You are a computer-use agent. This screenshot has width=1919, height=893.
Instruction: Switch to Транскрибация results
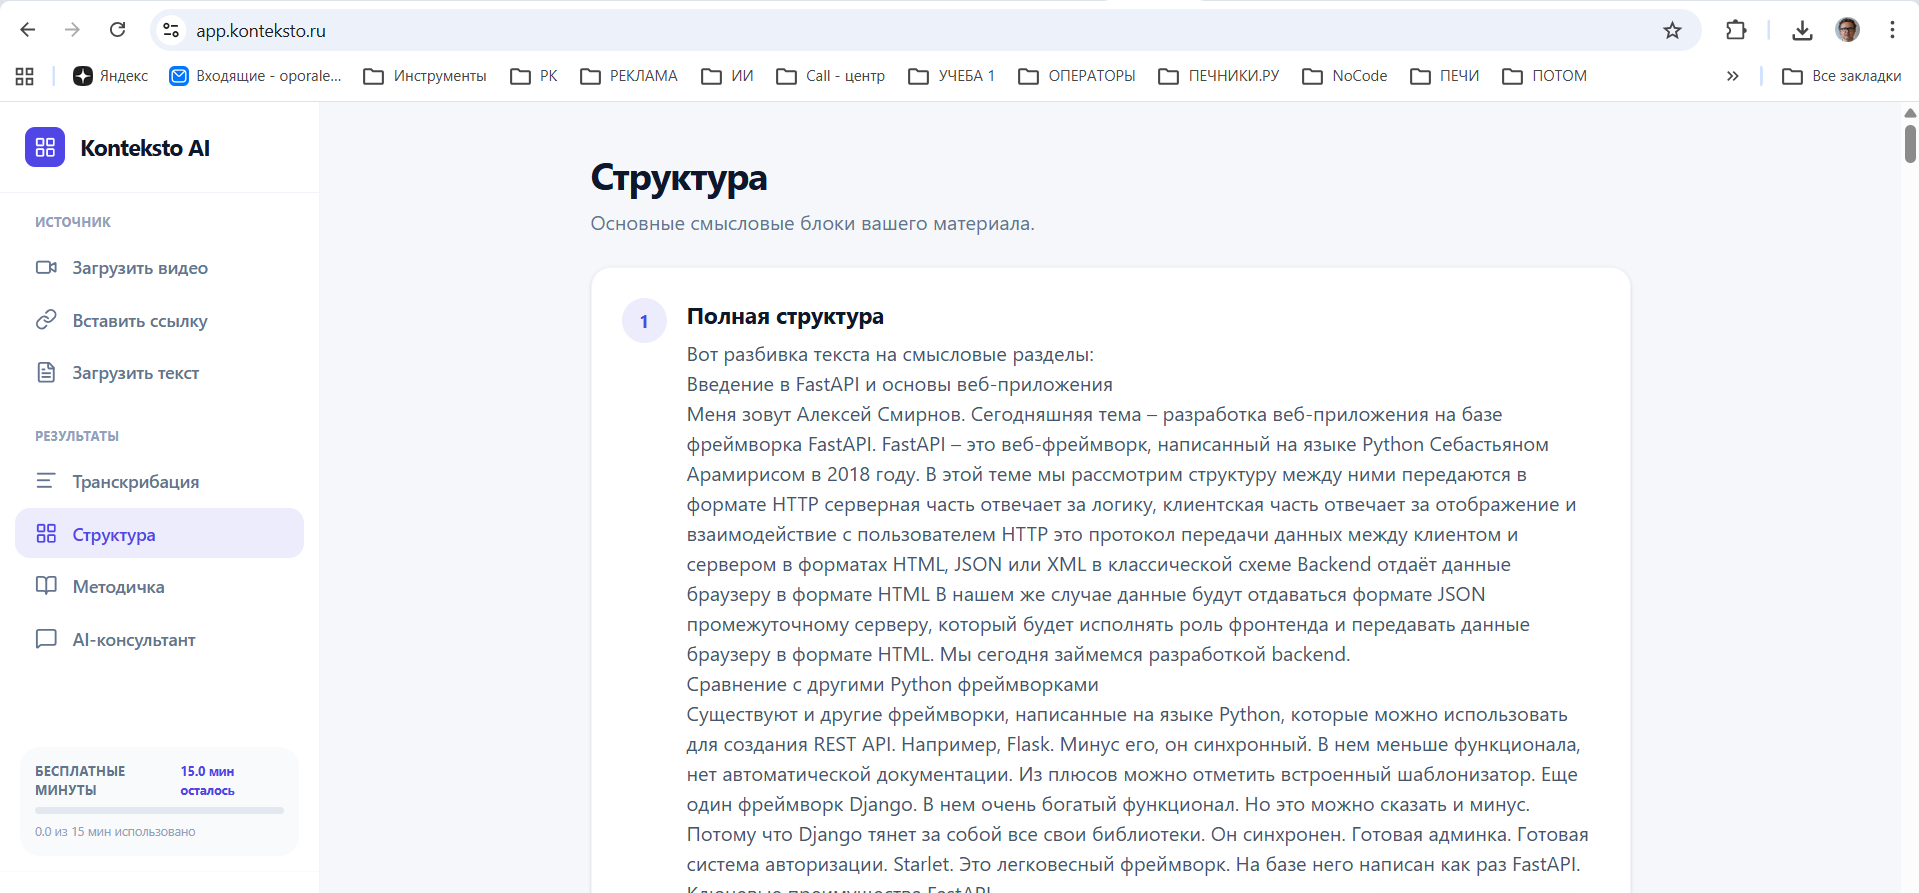tap(159, 481)
